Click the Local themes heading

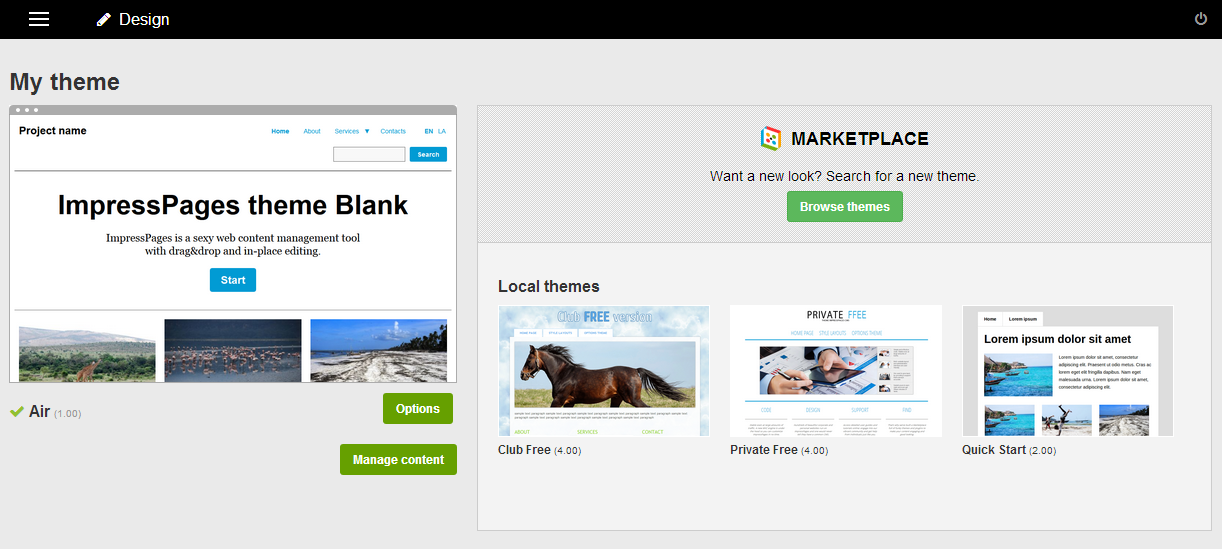[x=549, y=286]
